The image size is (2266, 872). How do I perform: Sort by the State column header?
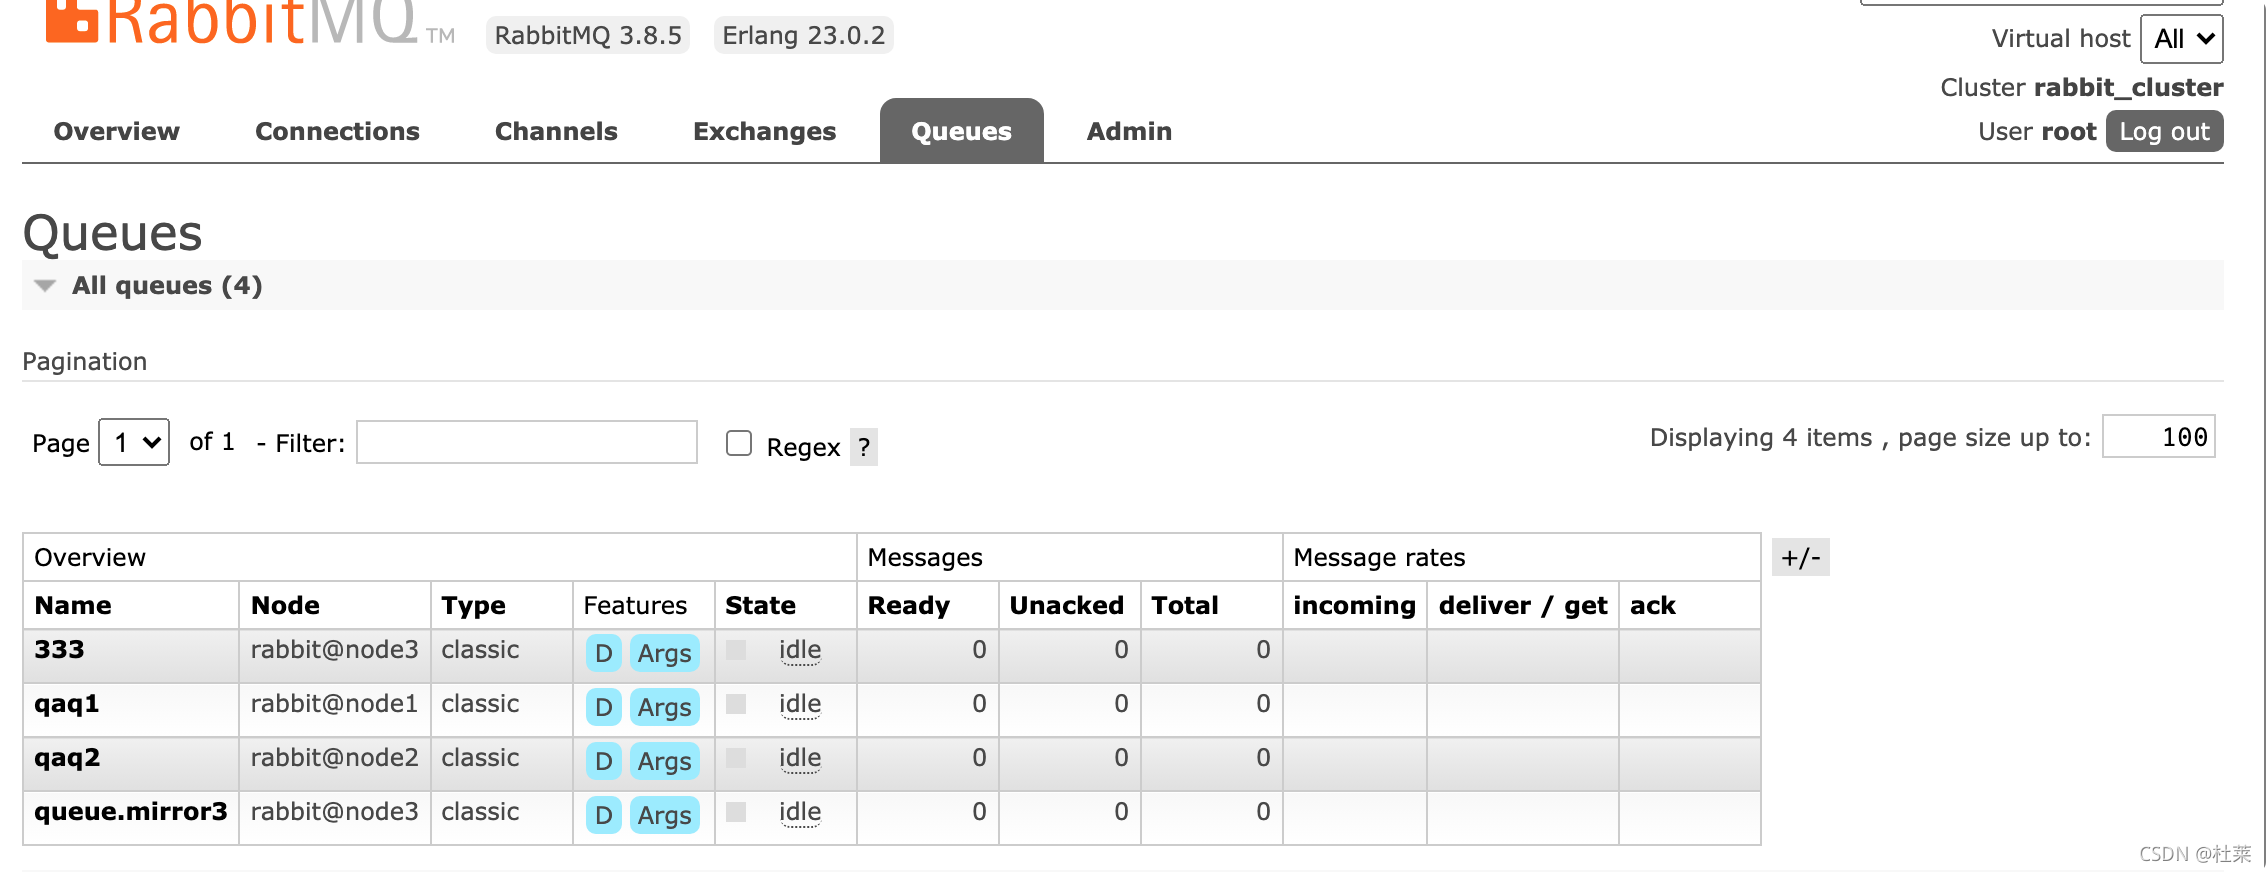click(760, 605)
